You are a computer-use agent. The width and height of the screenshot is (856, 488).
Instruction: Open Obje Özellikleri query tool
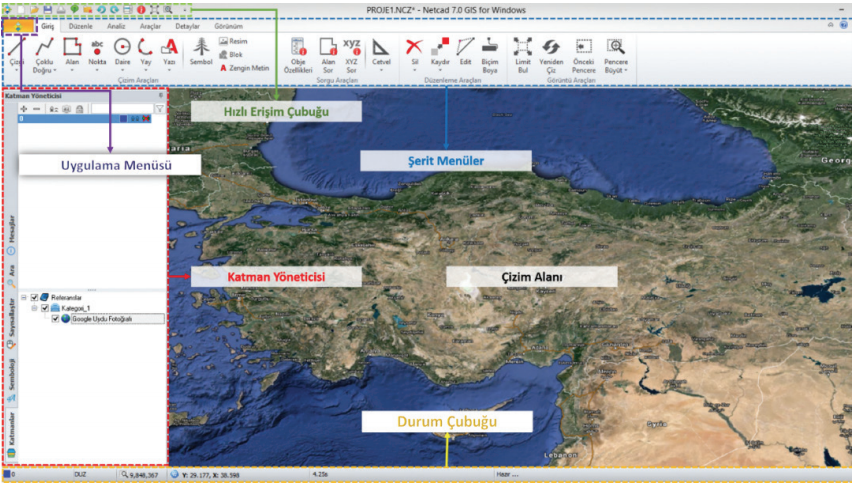pos(298,48)
